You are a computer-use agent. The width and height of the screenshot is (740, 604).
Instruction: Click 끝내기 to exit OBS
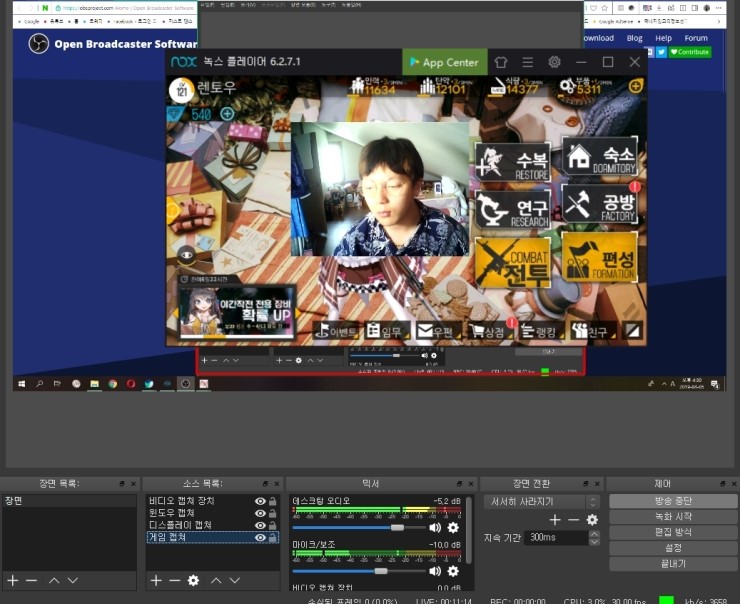673,563
